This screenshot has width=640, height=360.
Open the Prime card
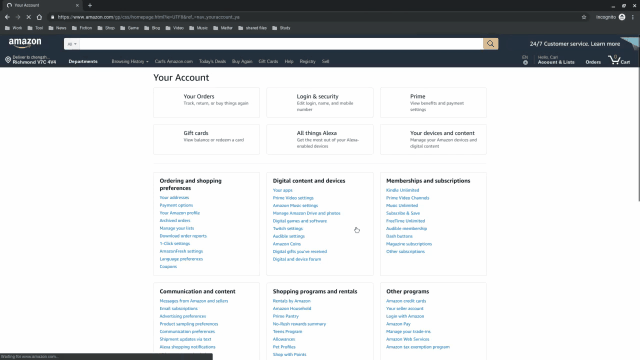click(433, 102)
